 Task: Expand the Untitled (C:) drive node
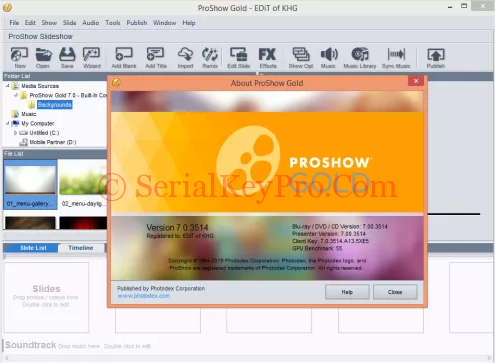click(15, 133)
